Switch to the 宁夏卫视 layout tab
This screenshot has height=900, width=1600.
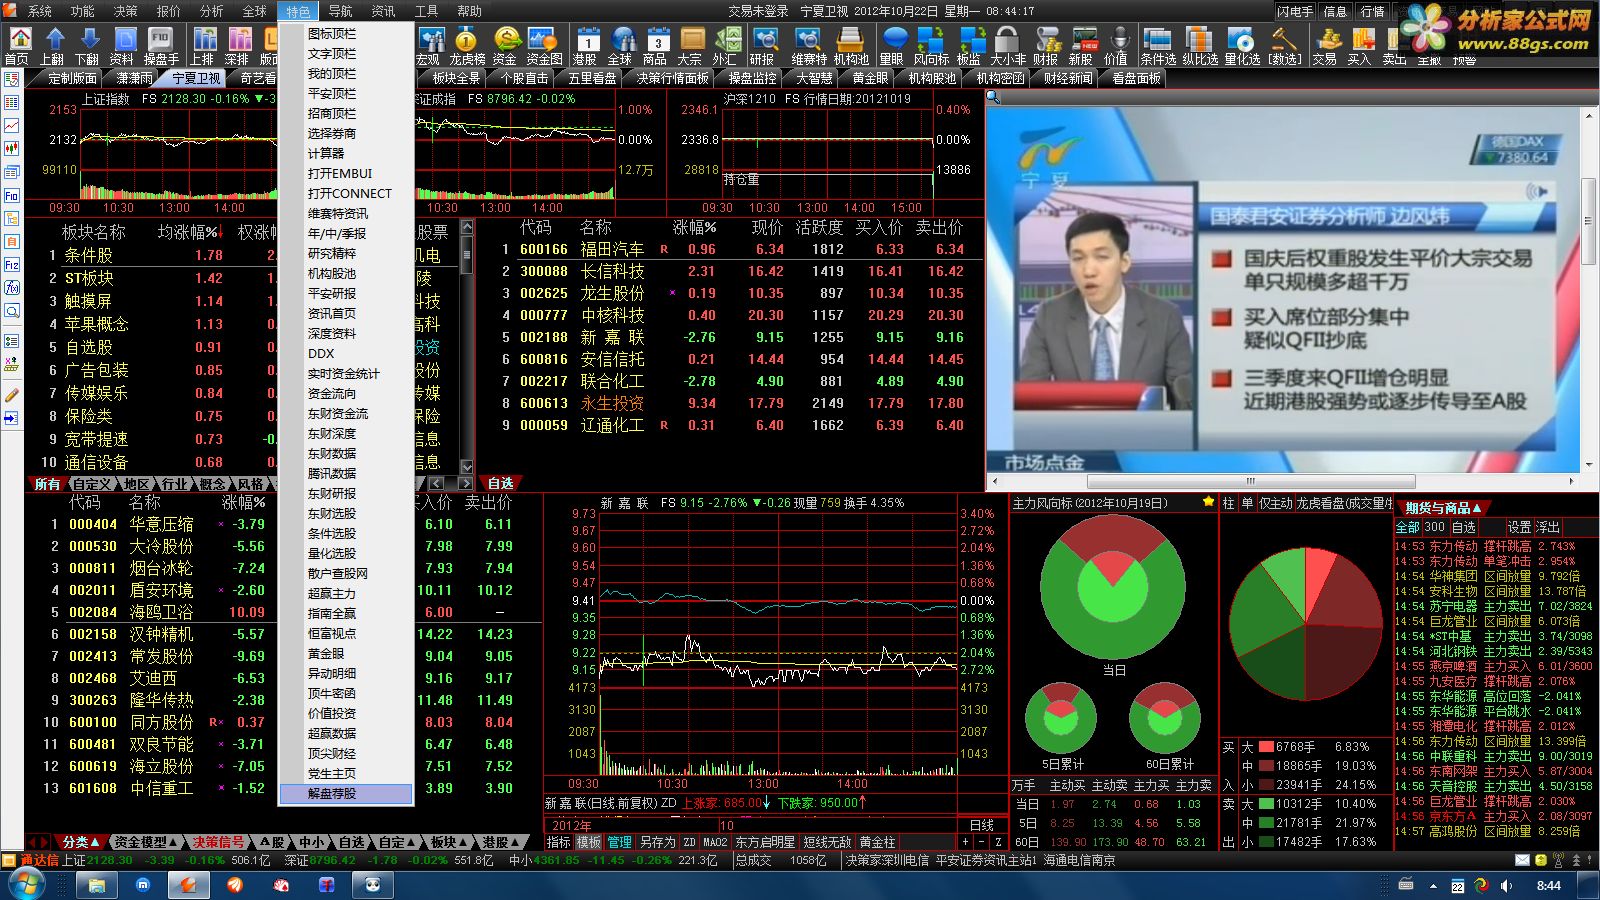(x=196, y=78)
